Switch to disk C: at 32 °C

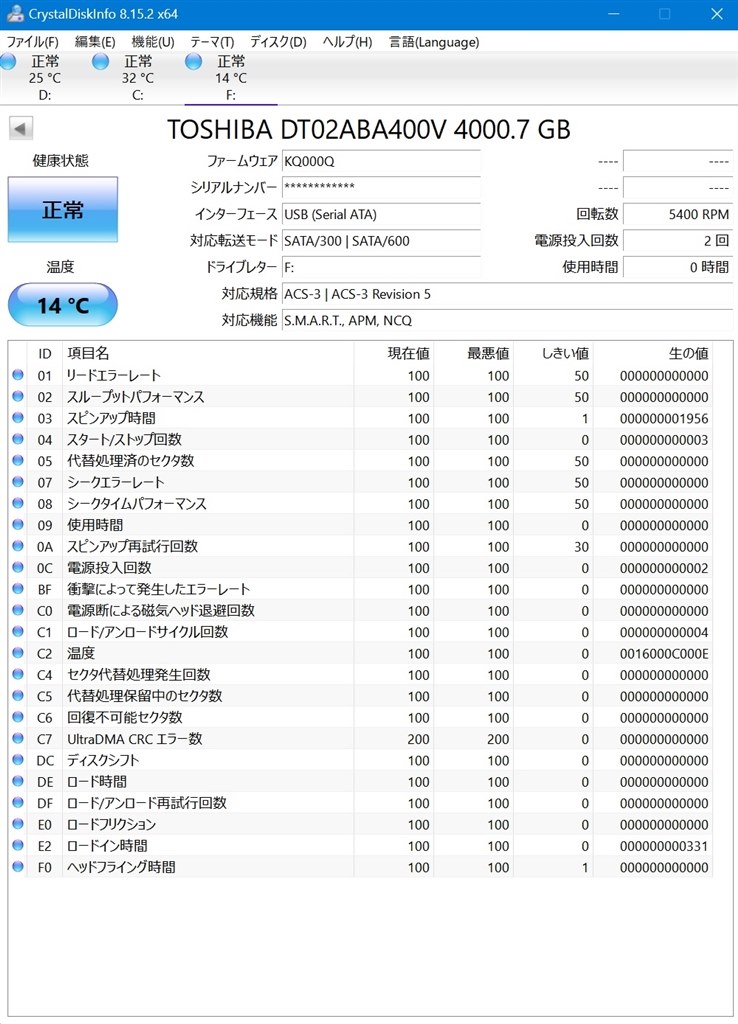(138, 78)
